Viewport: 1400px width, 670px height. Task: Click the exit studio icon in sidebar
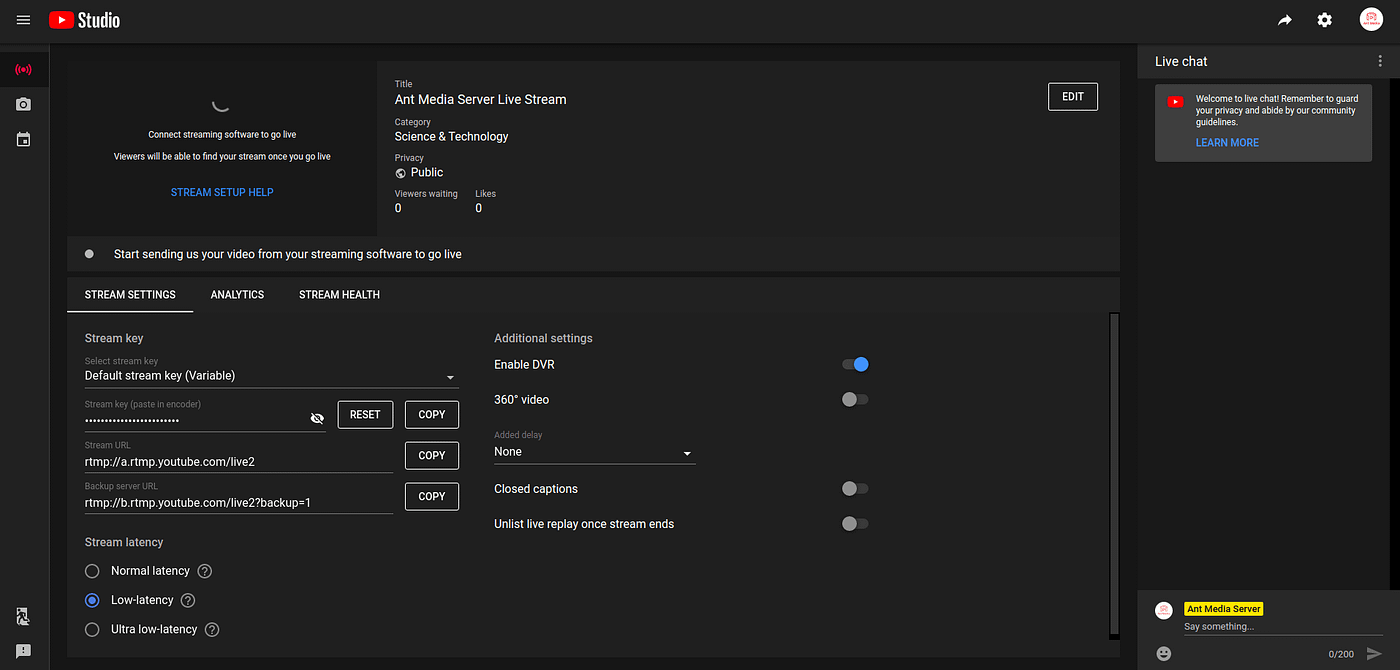click(24, 617)
